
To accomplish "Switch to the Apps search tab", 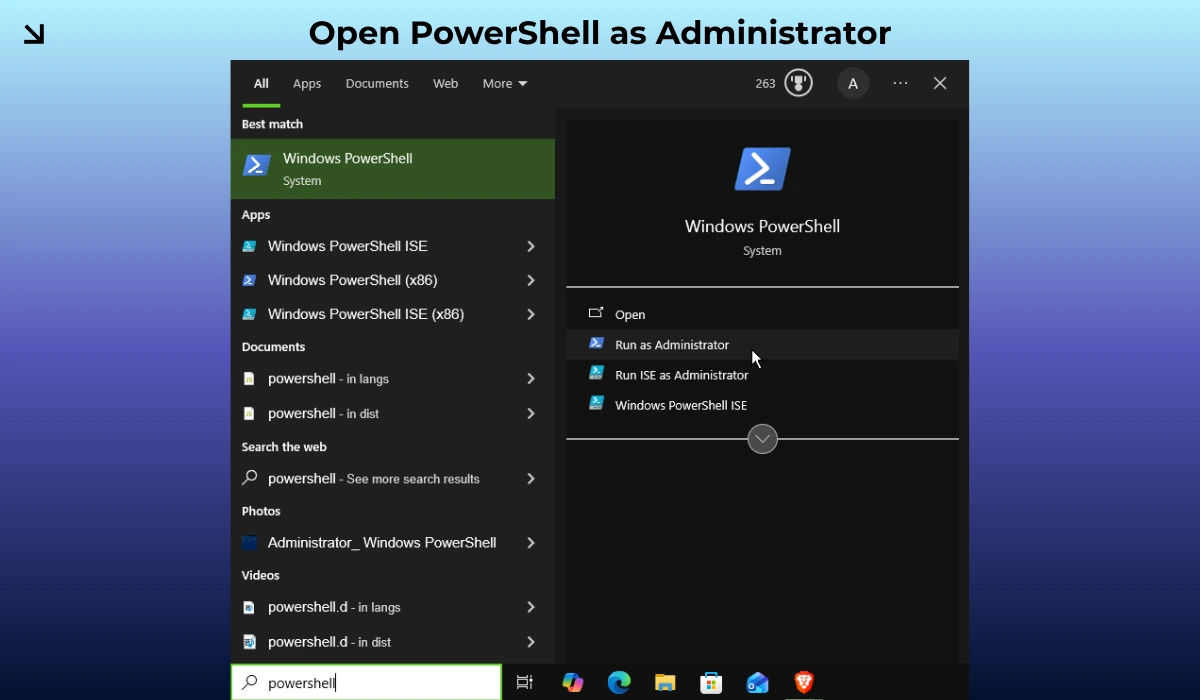I will pos(307,84).
